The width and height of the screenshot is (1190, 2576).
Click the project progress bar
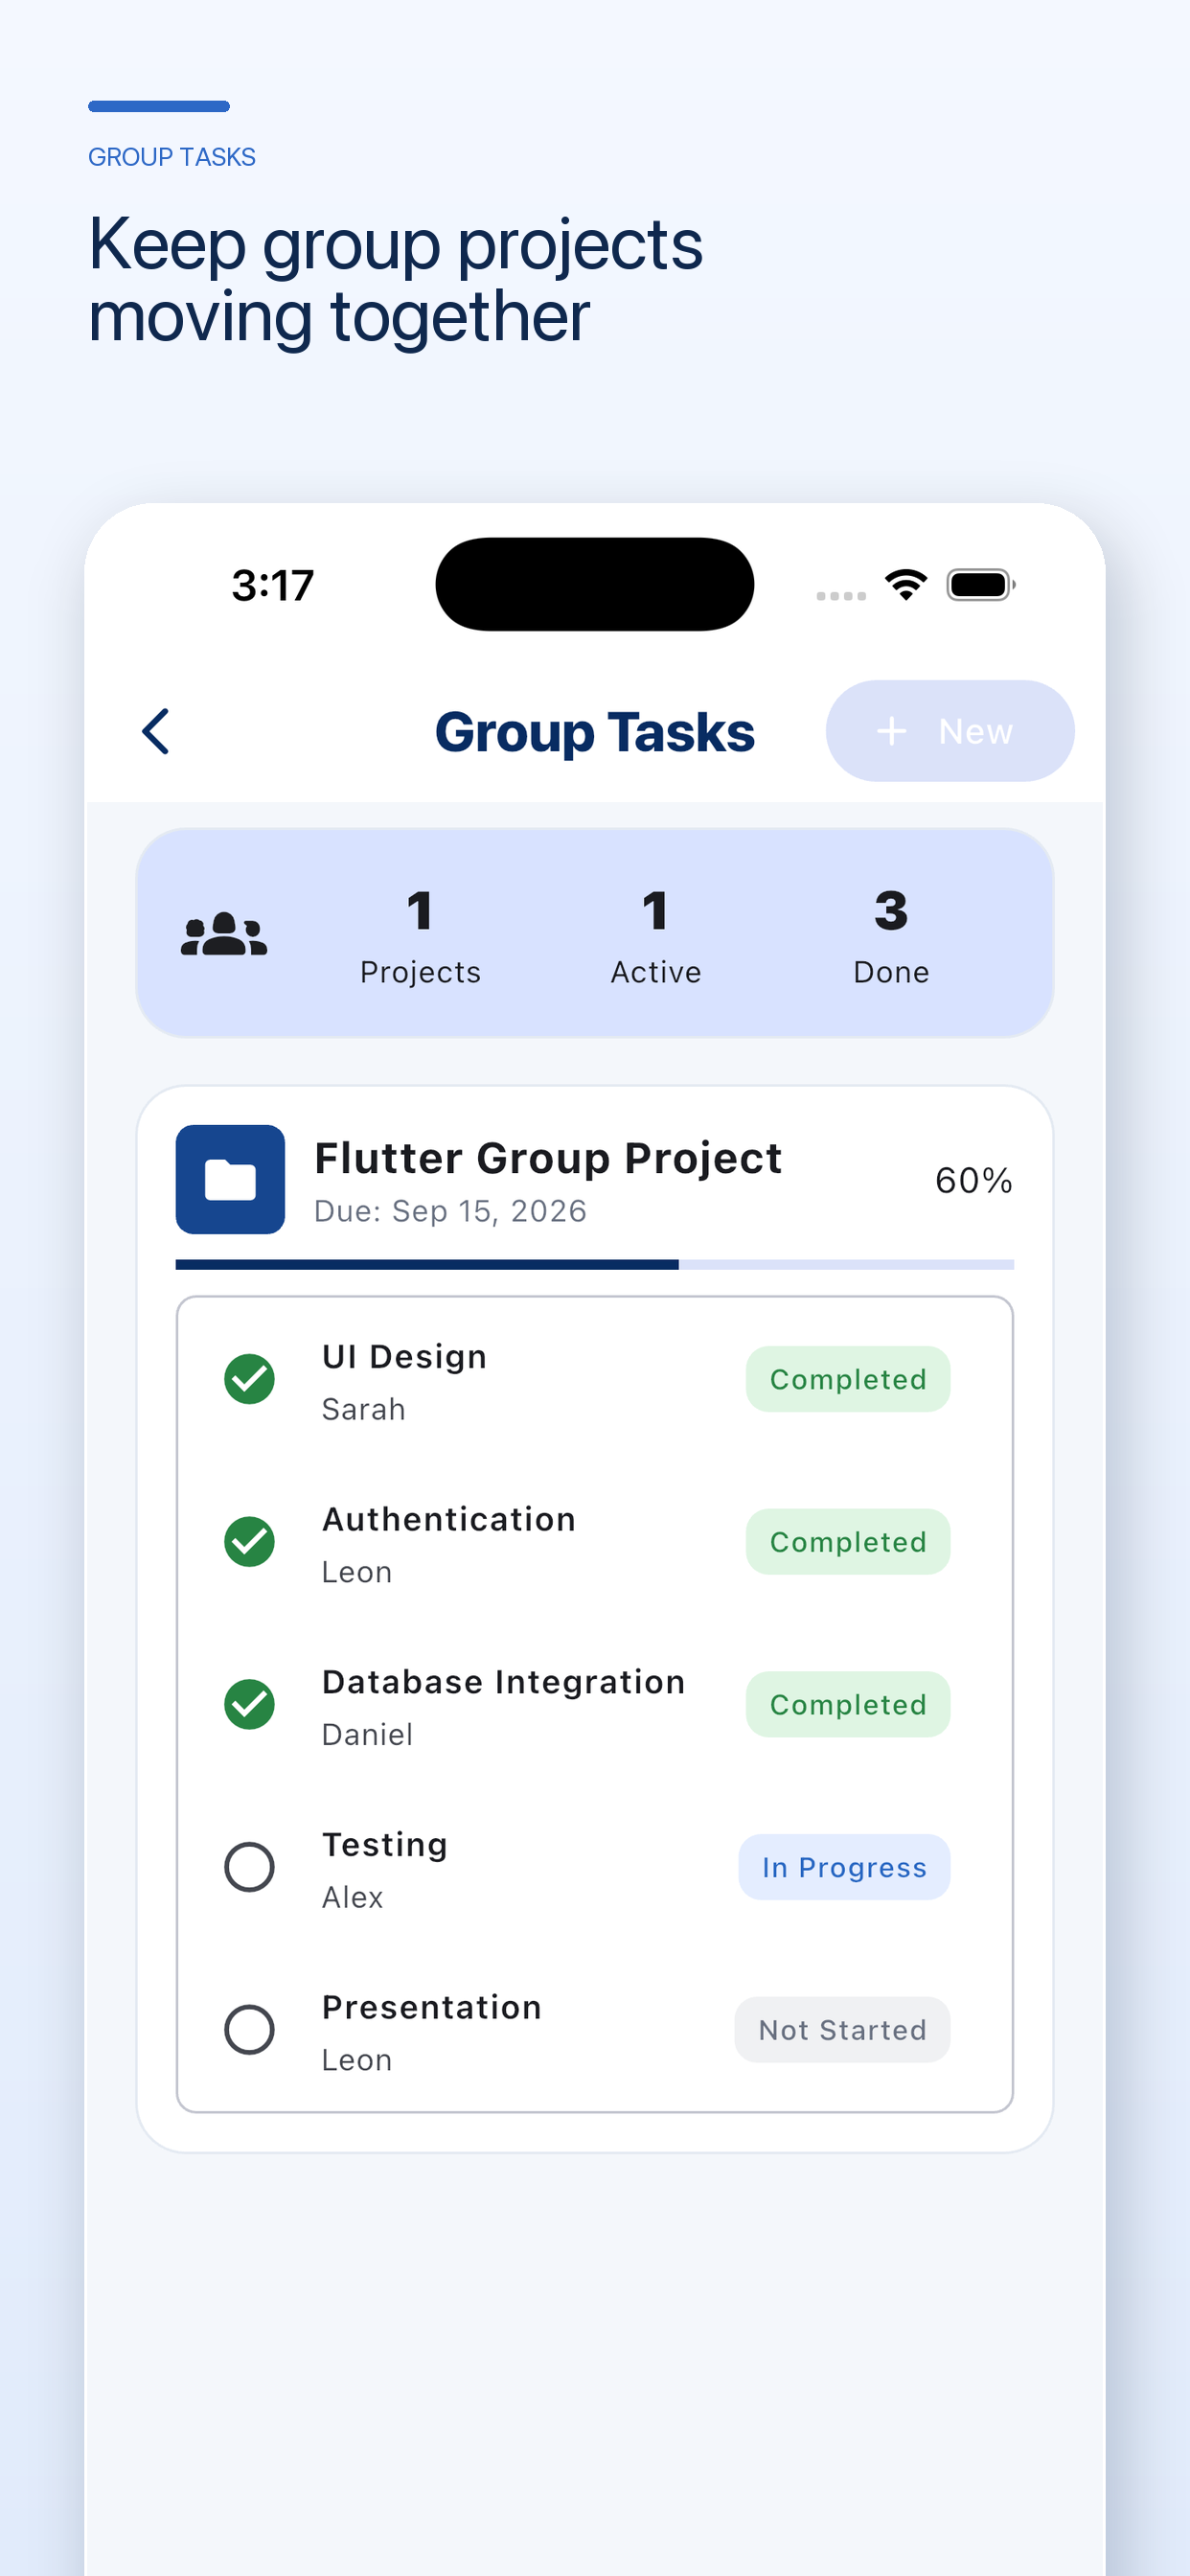coord(594,1265)
